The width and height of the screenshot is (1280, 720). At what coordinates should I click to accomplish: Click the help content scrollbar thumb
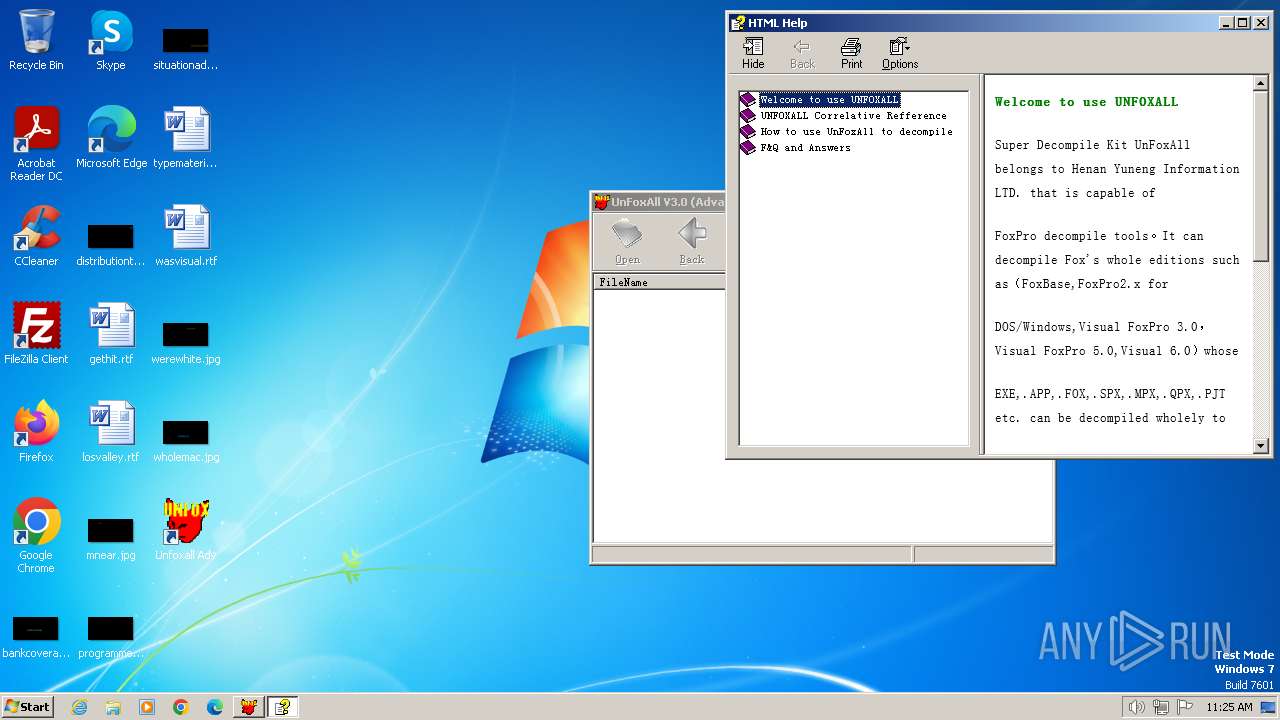[x=1261, y=178]
